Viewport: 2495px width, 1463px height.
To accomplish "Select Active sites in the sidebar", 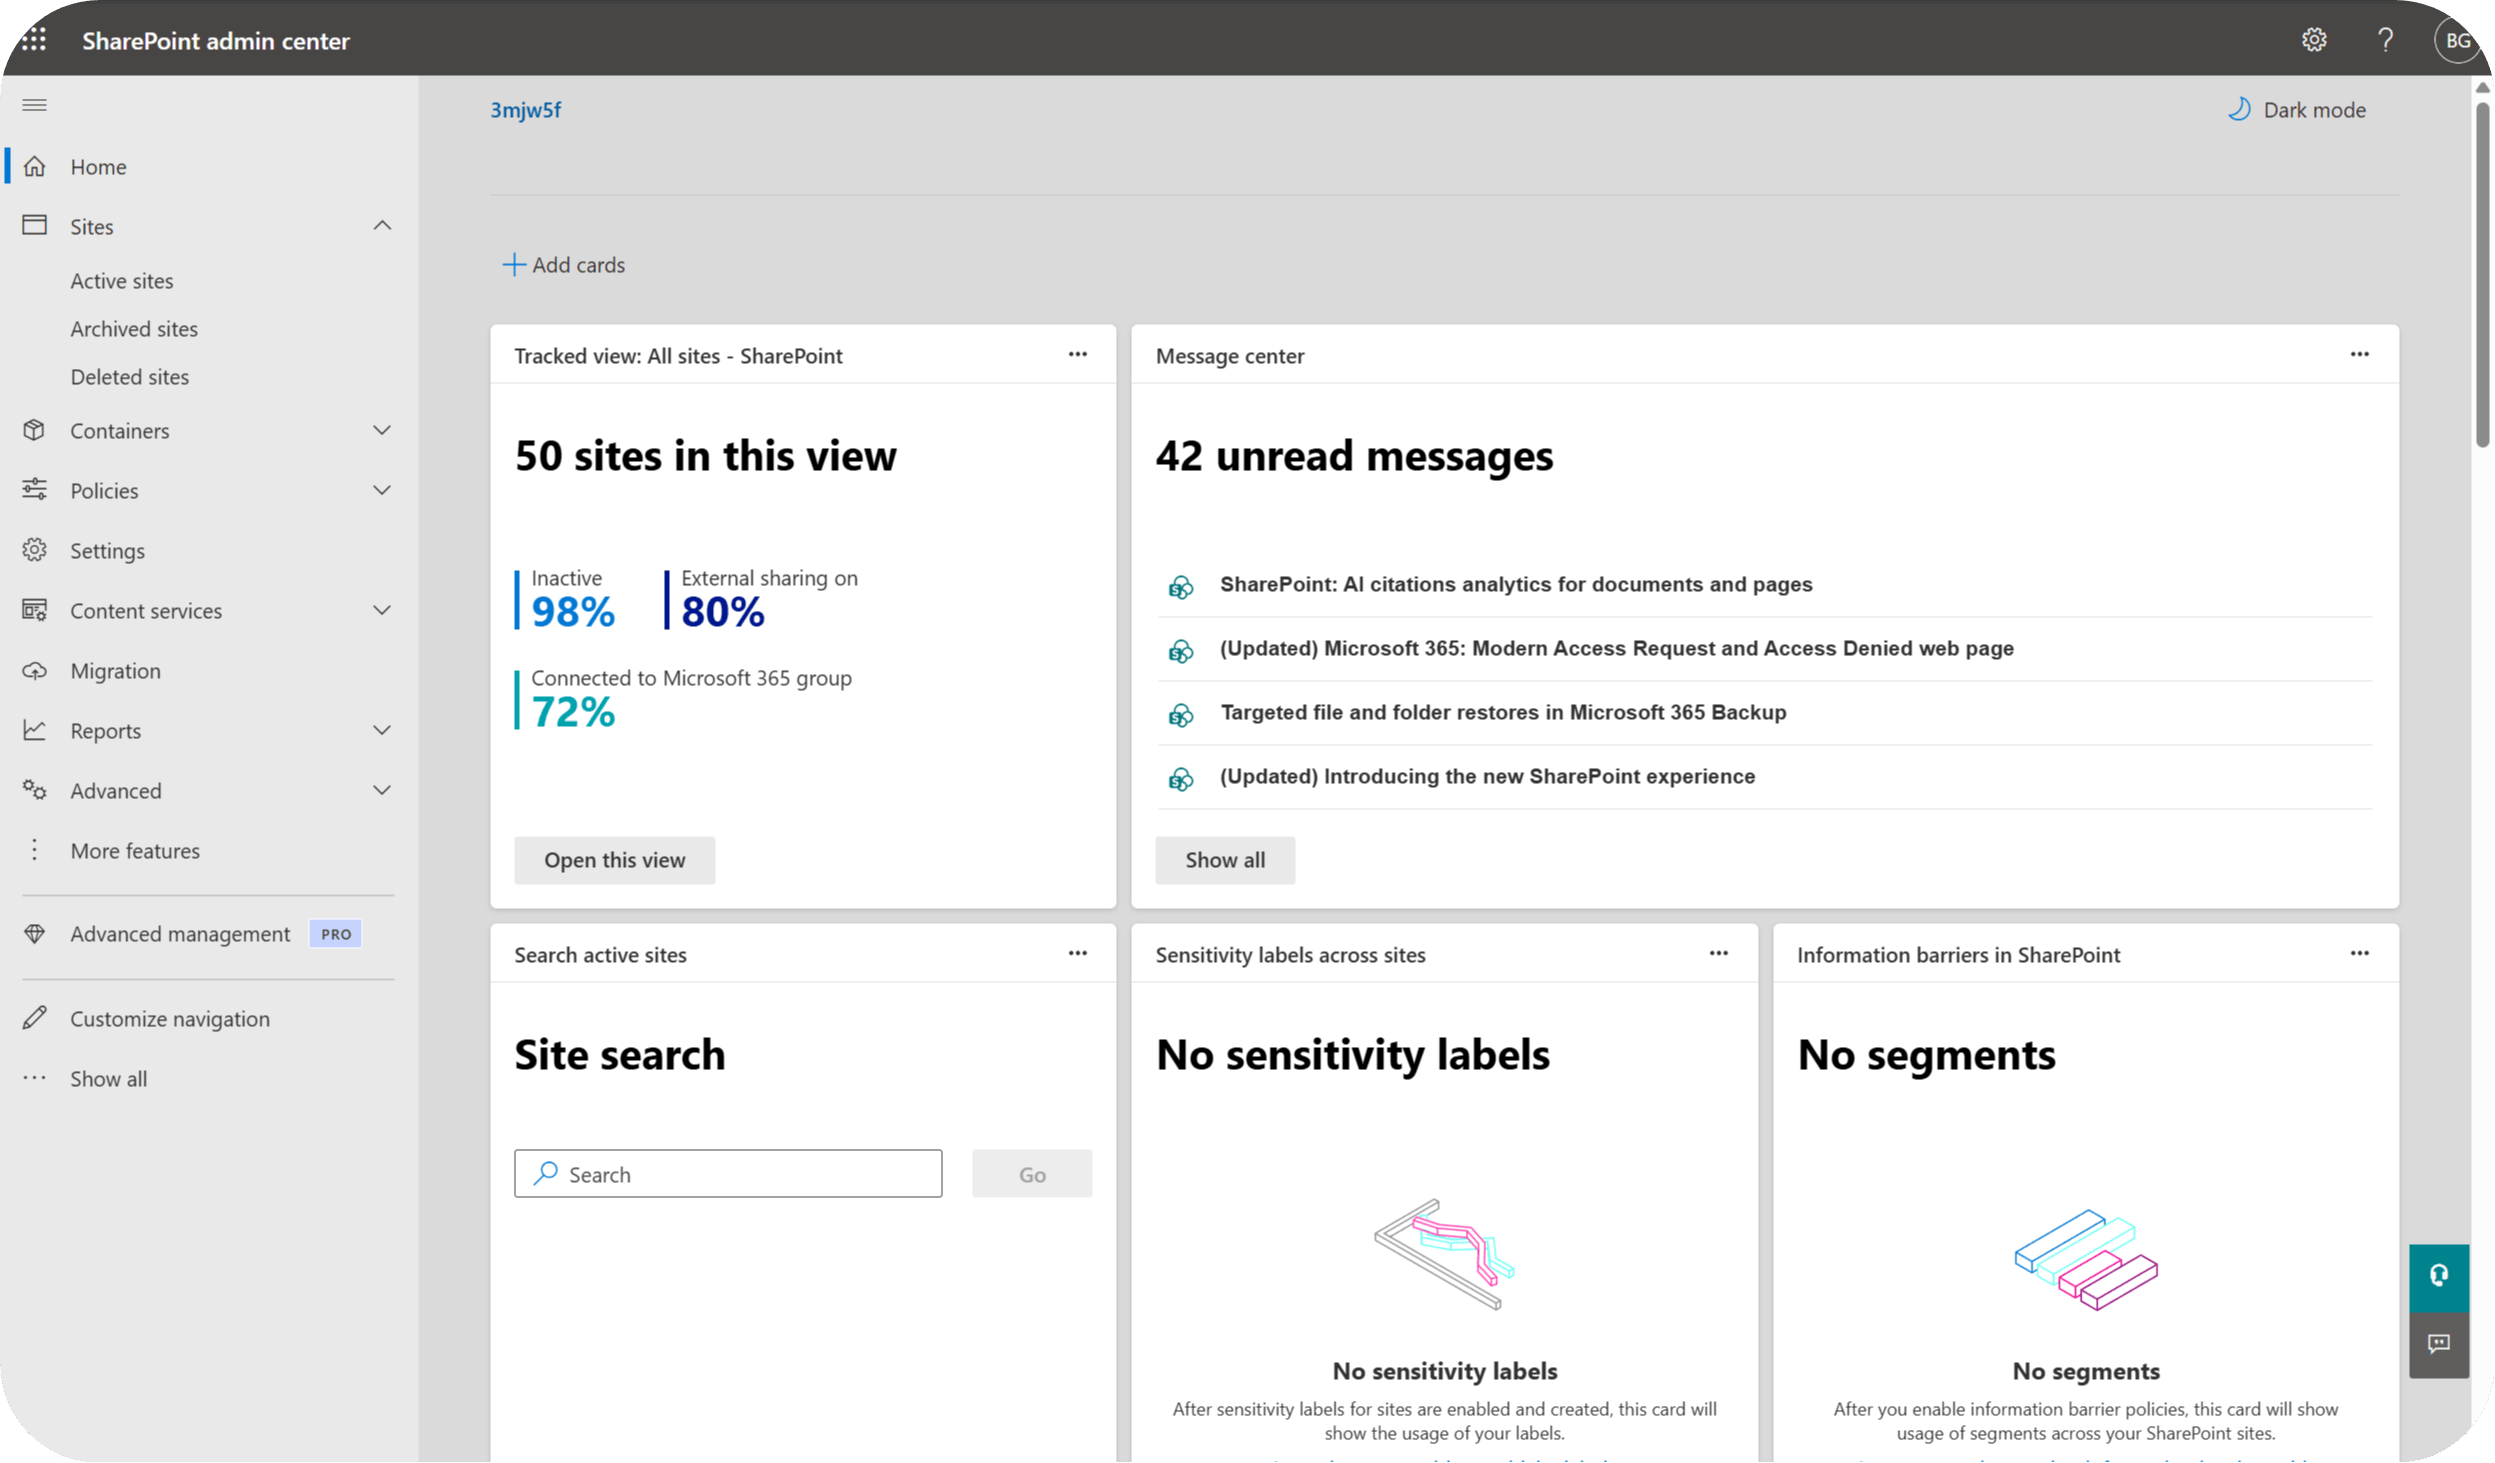I will [x=121, y=280].
